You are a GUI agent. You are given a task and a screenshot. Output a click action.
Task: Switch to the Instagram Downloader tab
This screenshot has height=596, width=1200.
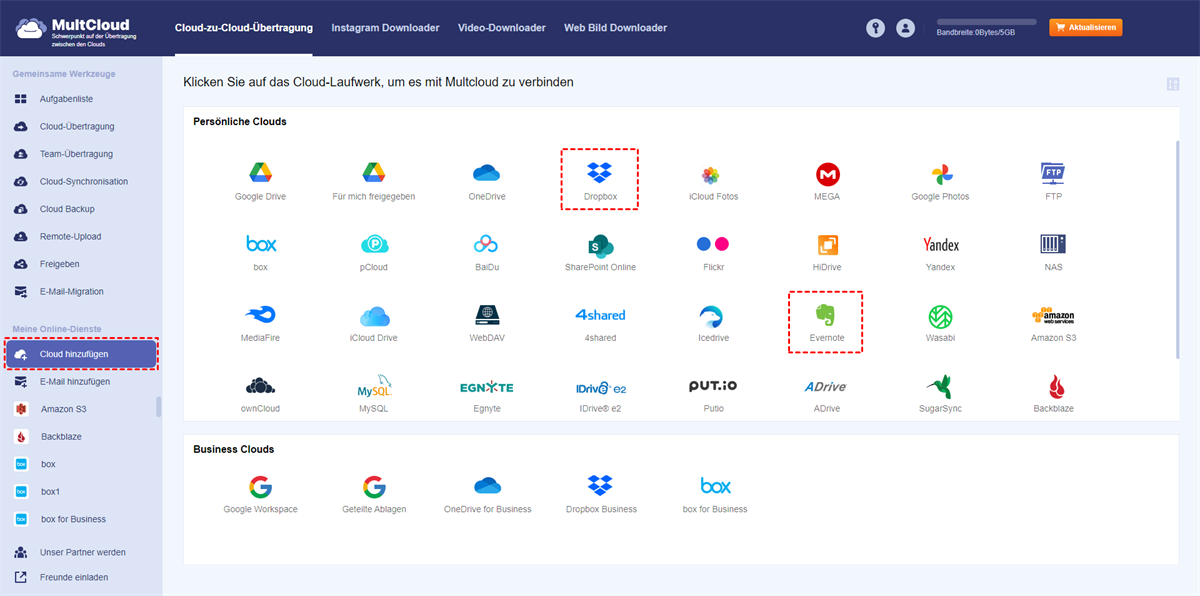point(386,27)
